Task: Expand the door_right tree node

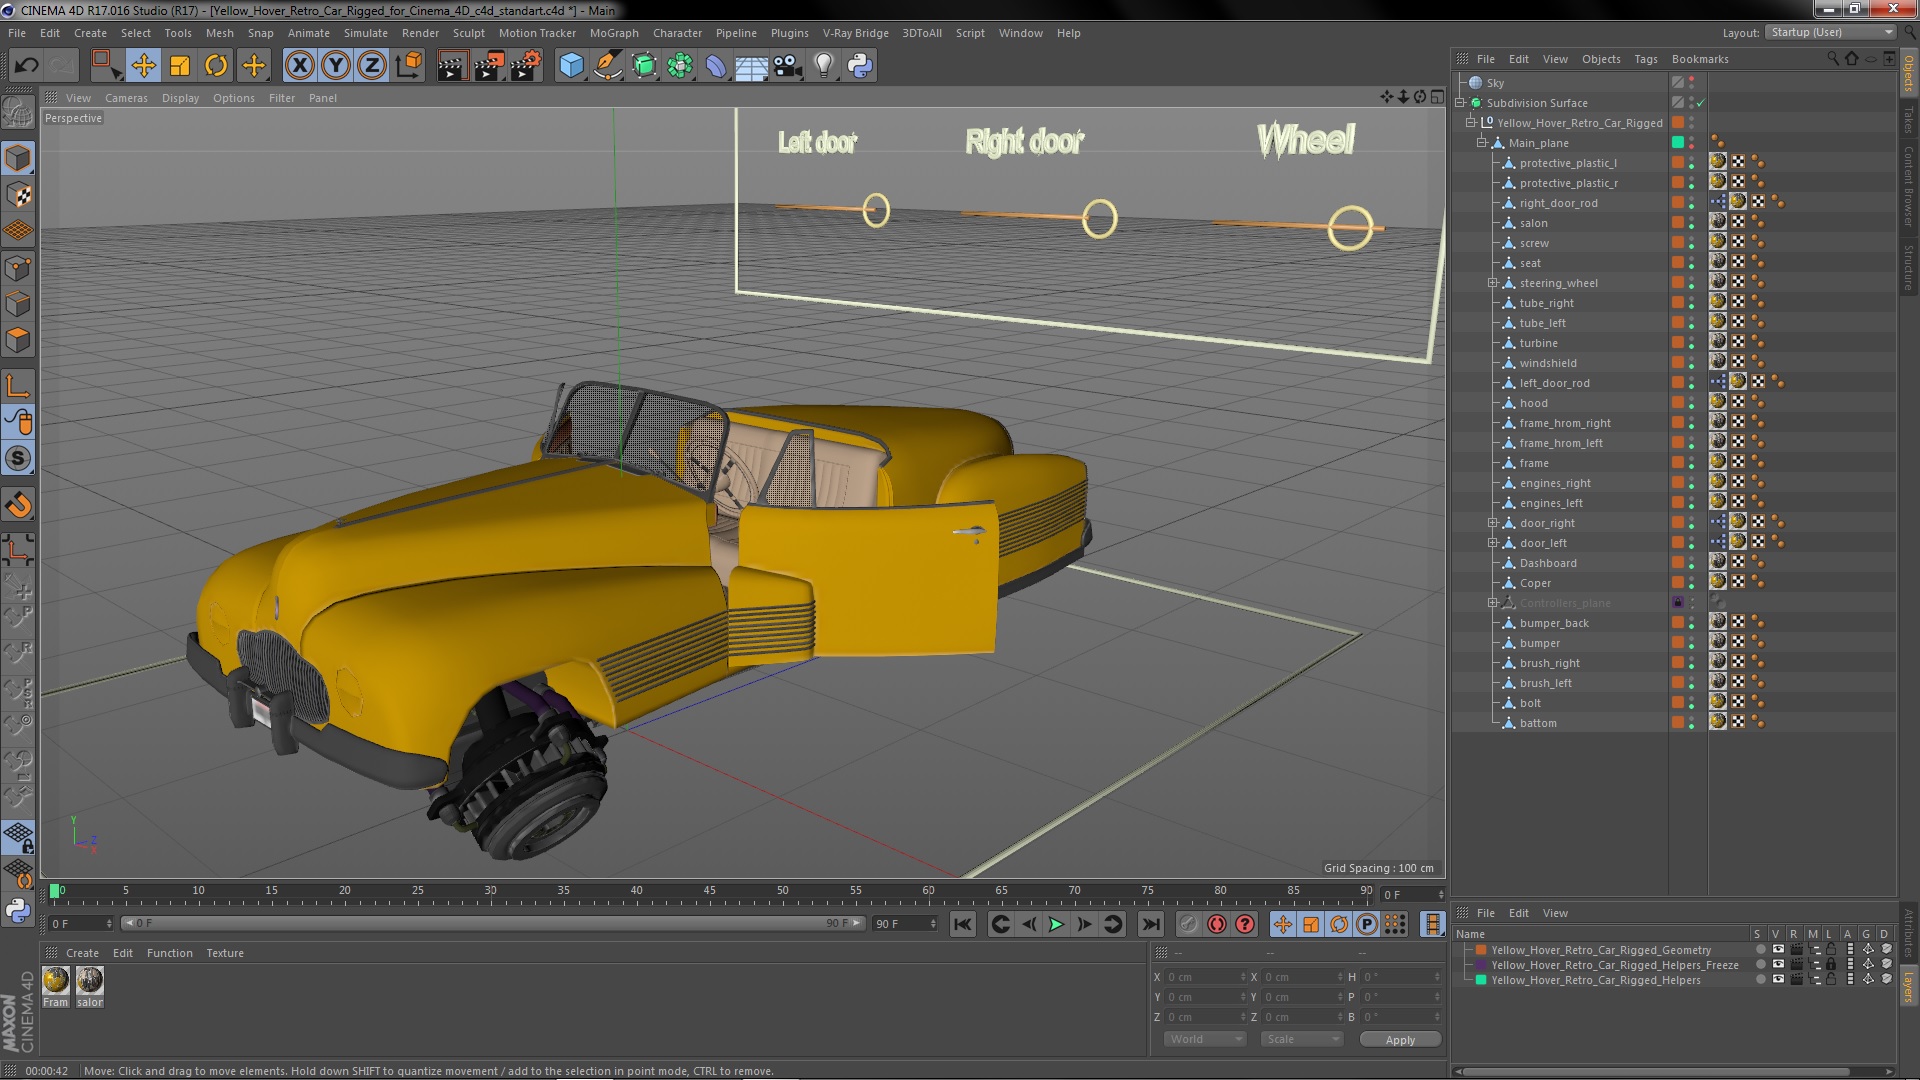Action: [1493, 523]
